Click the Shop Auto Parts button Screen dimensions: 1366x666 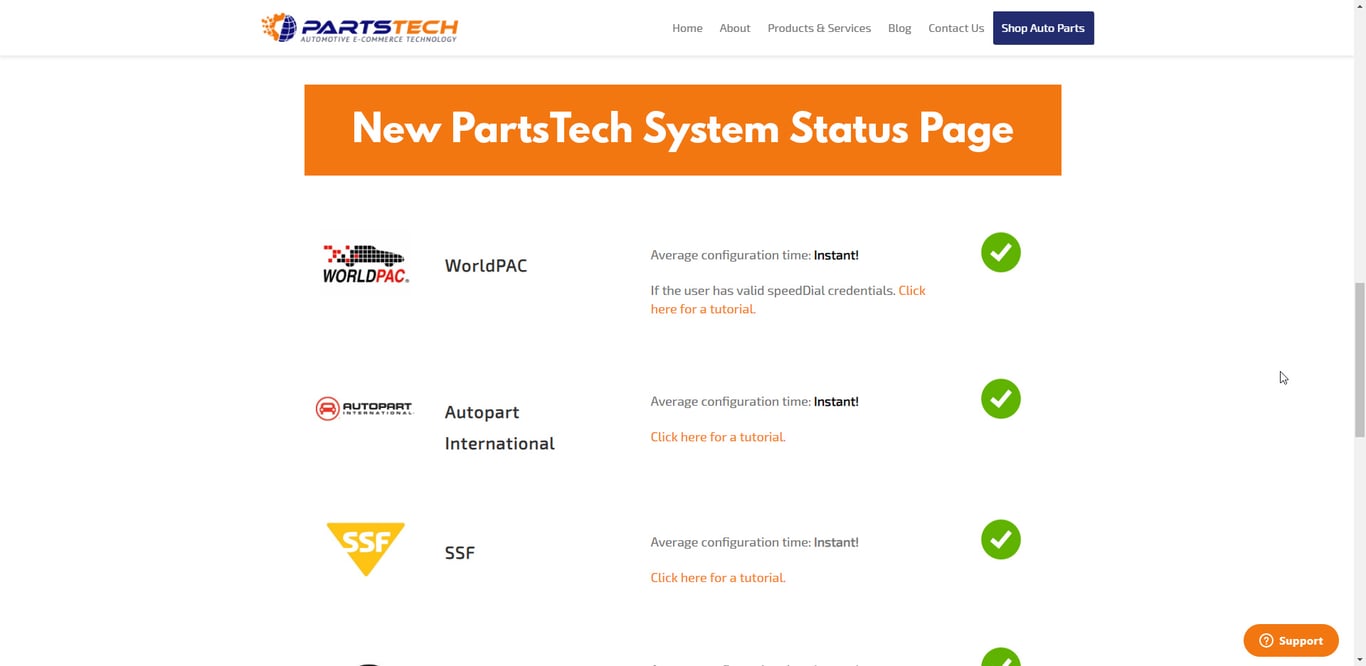[x=1043, y=28]
